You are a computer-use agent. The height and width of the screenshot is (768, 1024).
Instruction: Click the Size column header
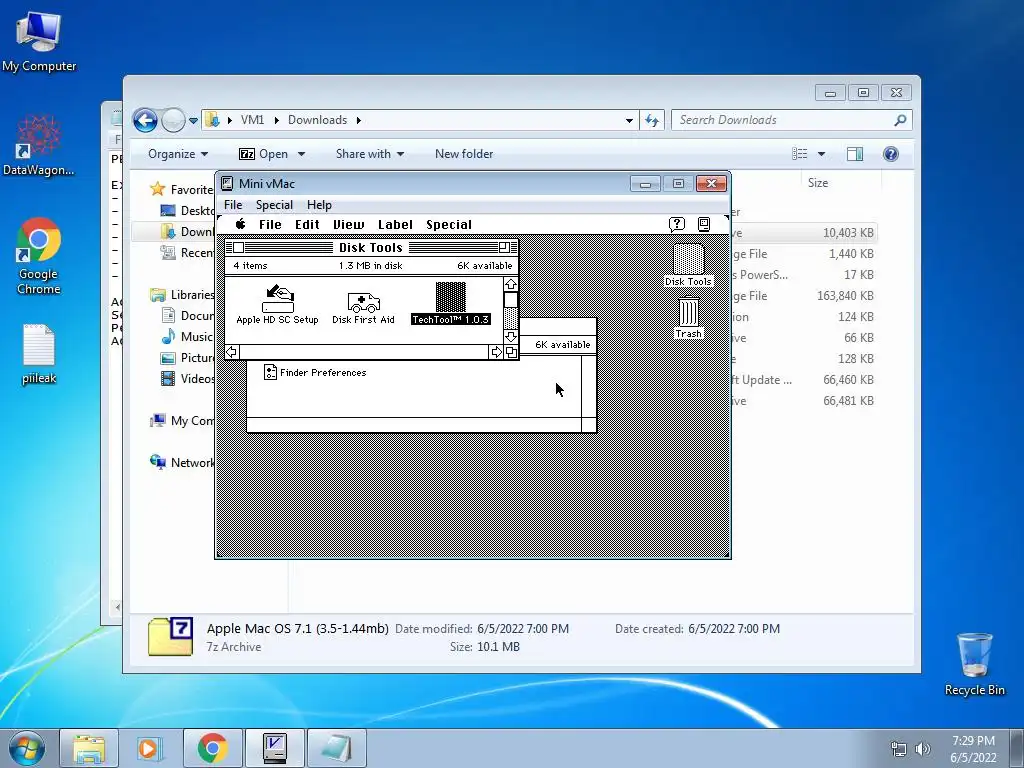pos(840,183)
